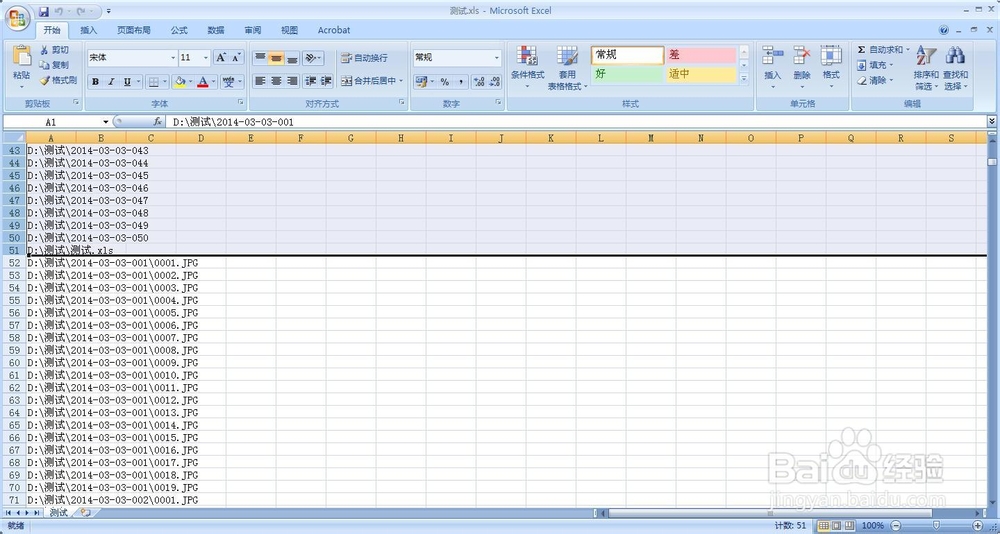Screen dimensions: 1000x534
Task: Align text right
Action: coord(292,81)
